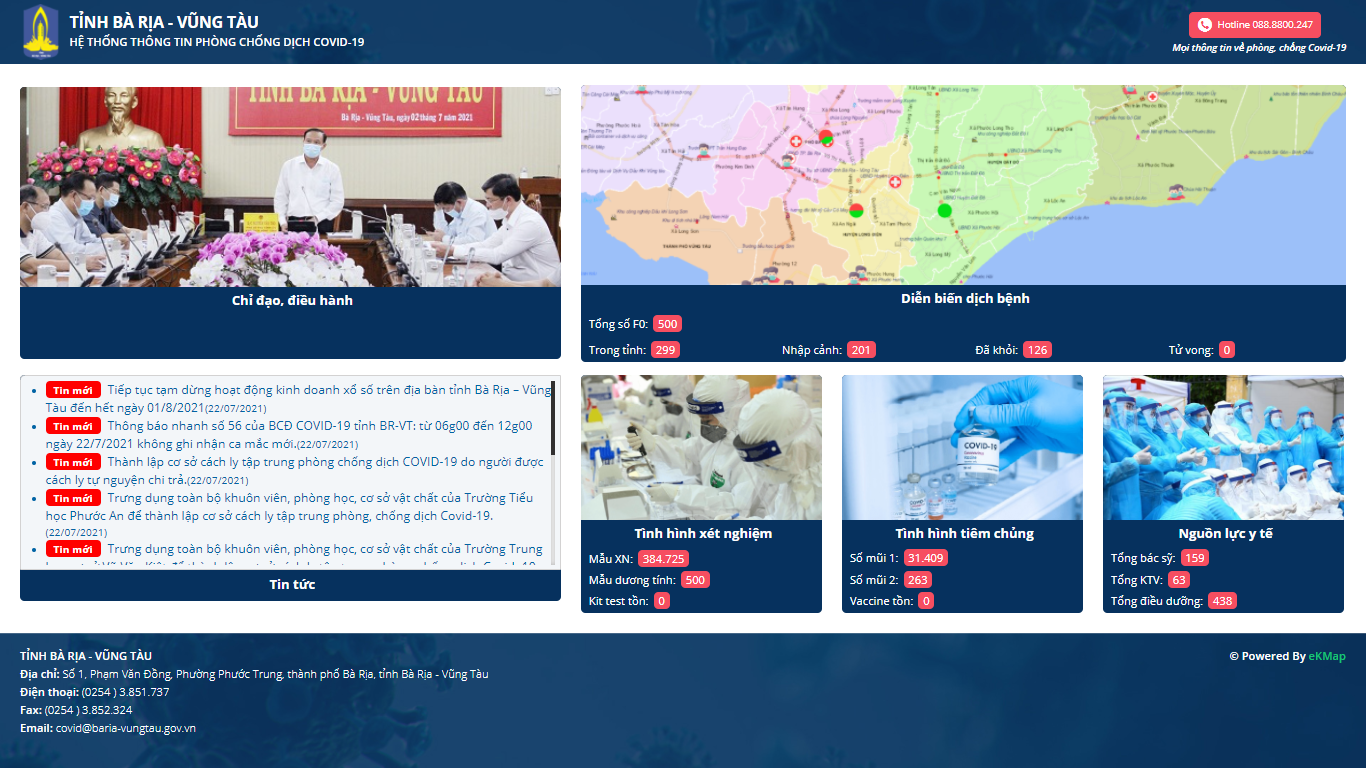The height and width of the screenshot is (768, 1366).
Task: Click the 'Tin tức' section title
Action: point(292,584)
